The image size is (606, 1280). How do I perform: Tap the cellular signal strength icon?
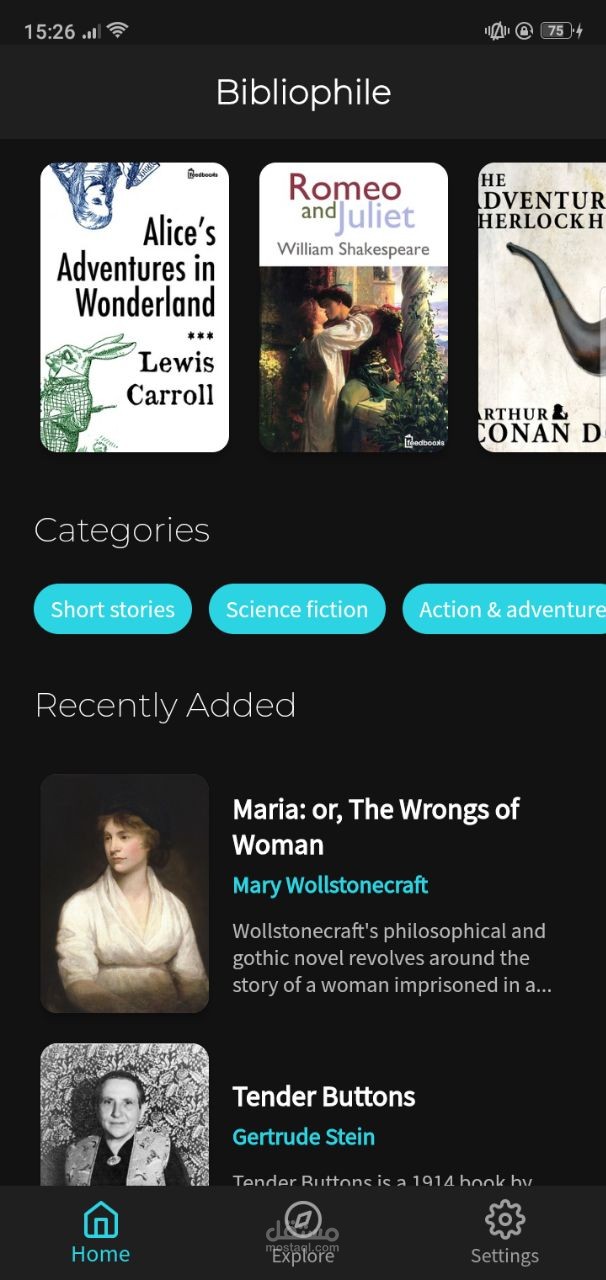point(92,31)
